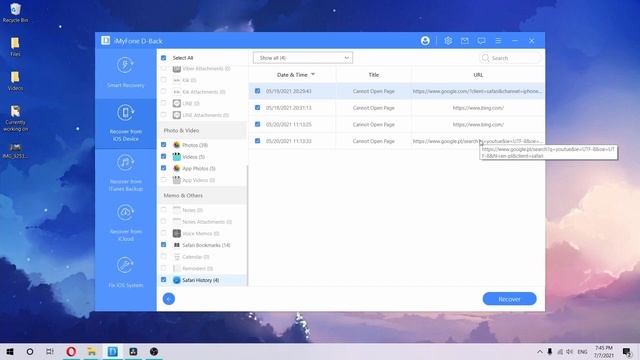Open the mail feedback icon
The height and width of the screenshot is (360, 640).
(x=464, y=41)
